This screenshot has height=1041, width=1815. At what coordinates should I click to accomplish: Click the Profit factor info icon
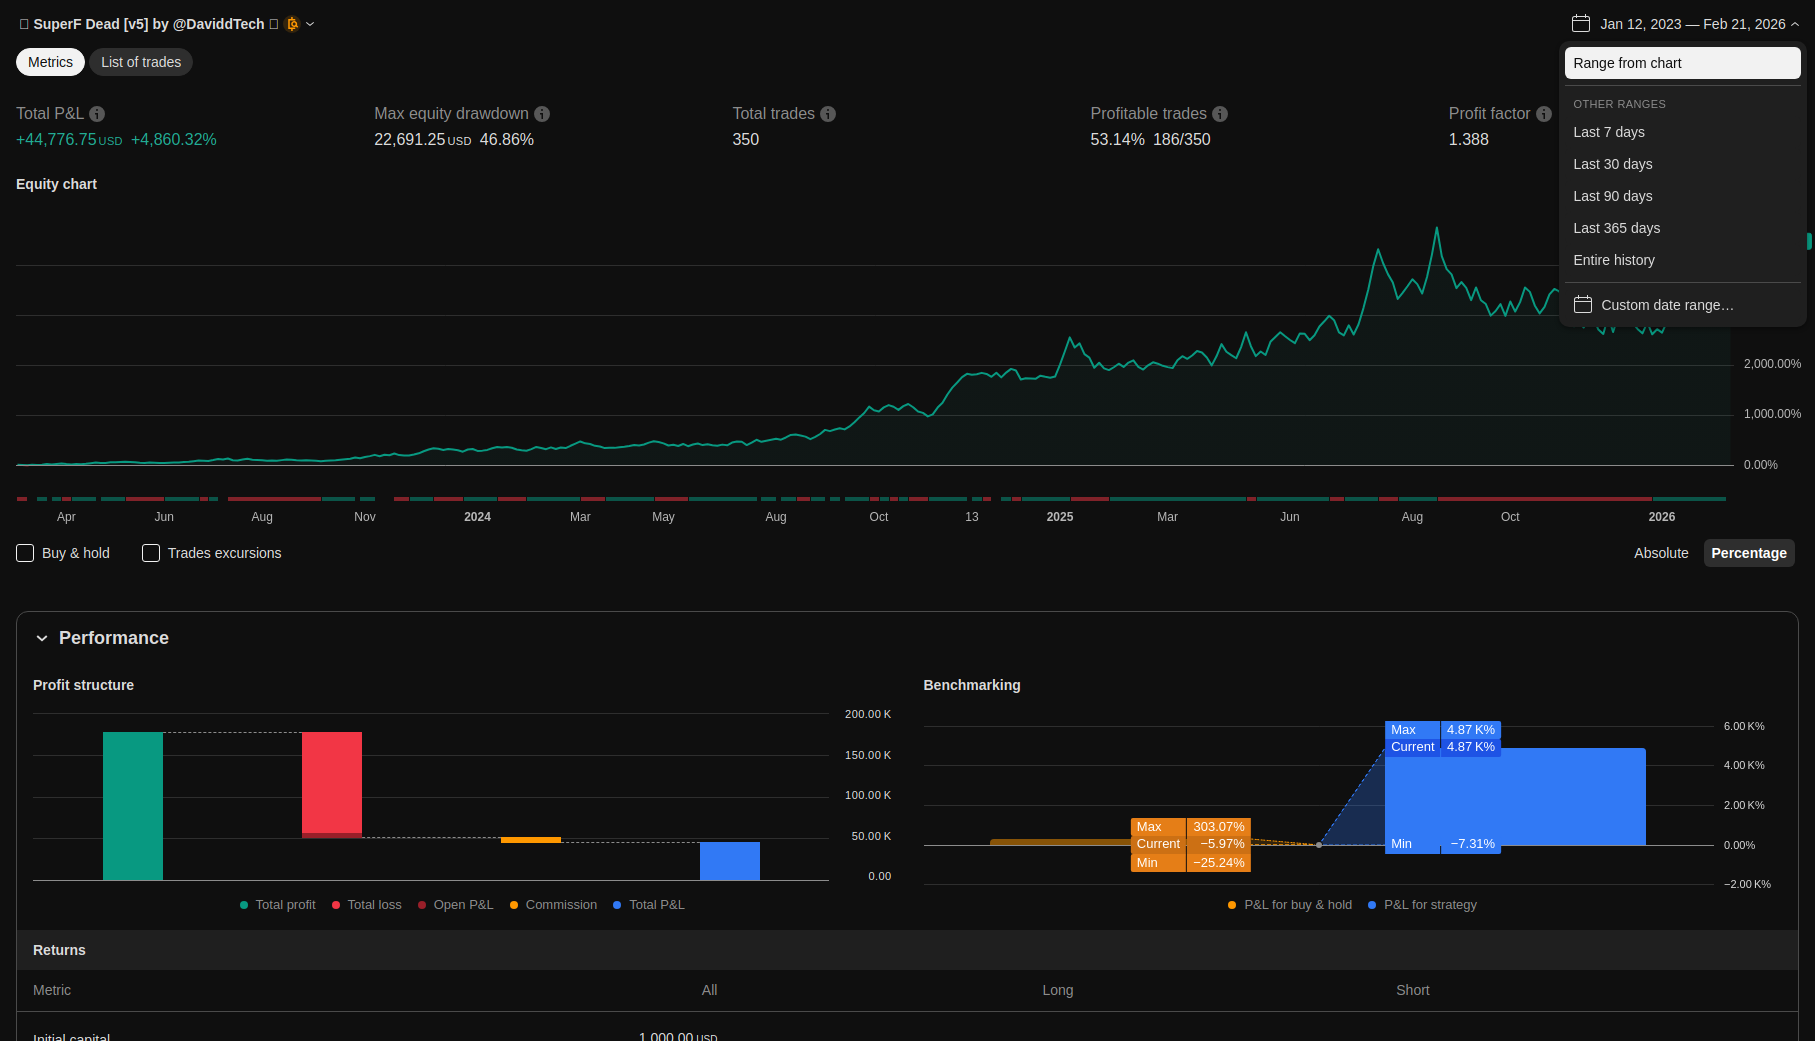(x=1544, y=114)
